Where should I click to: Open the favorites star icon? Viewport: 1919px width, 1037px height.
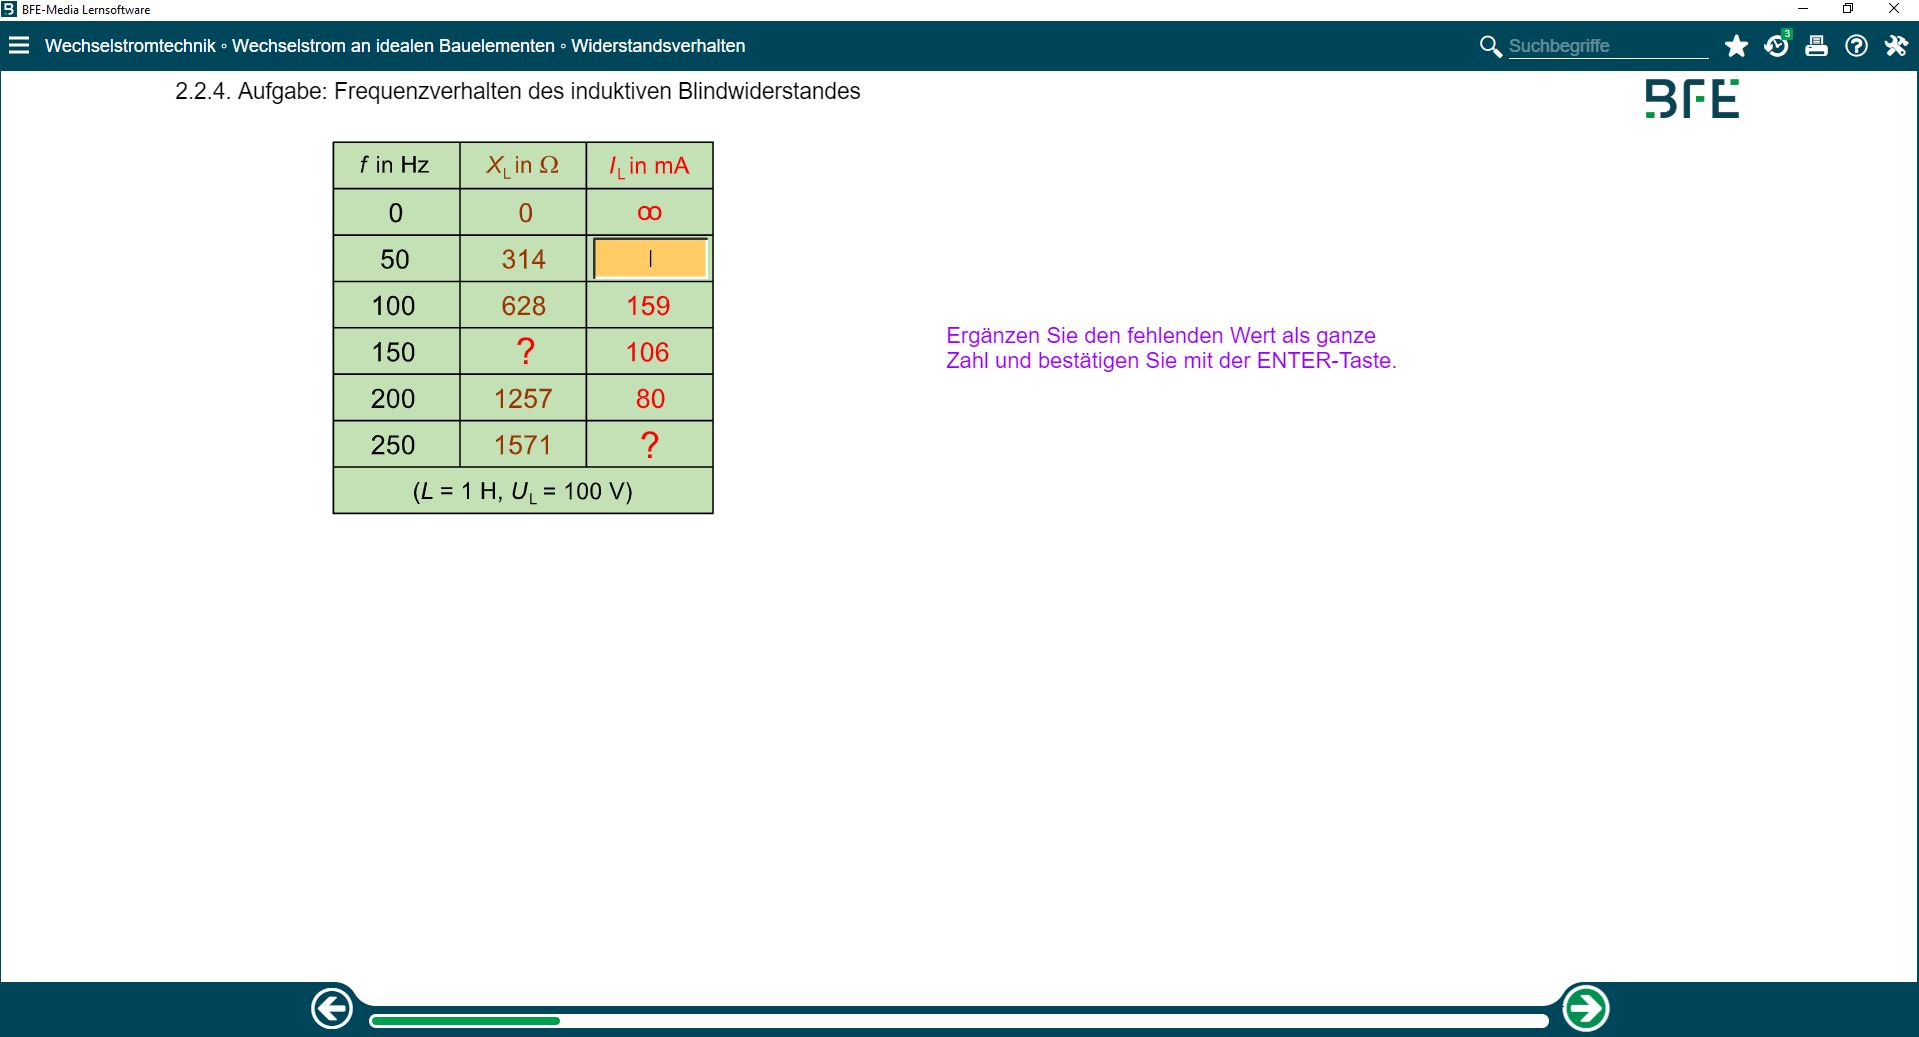click(1736, 46)
